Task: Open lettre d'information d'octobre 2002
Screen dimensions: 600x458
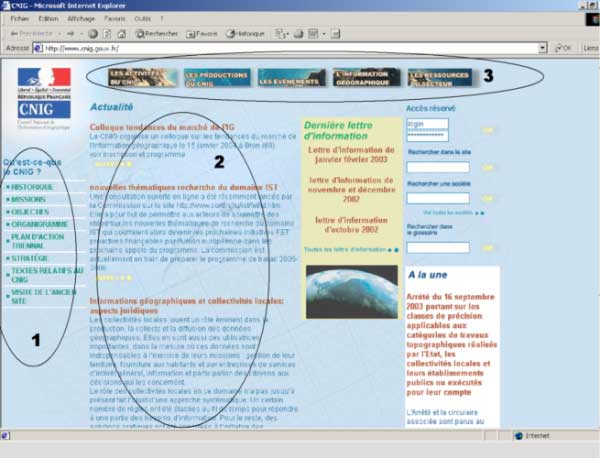Action: coord(351,225)
